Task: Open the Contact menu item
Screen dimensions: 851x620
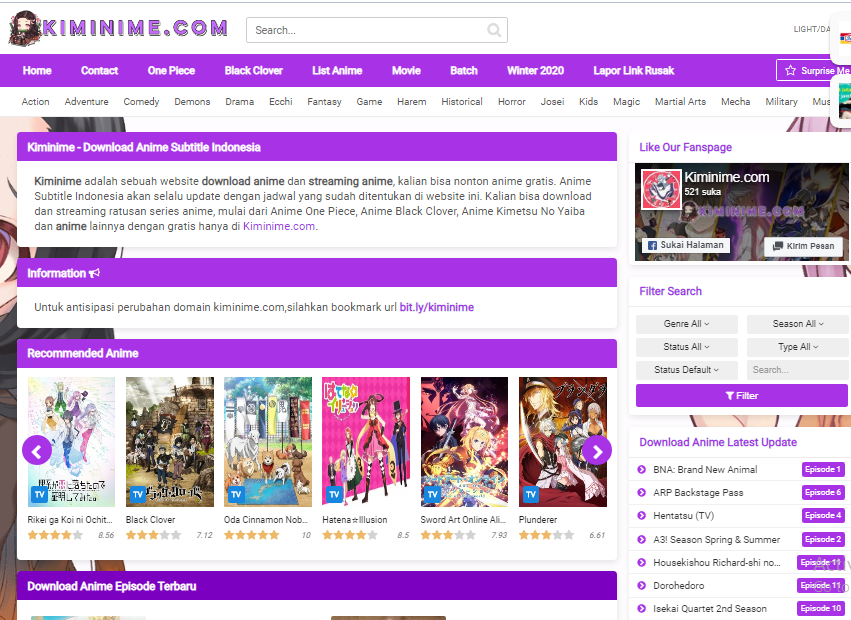Action: point(99,71)
